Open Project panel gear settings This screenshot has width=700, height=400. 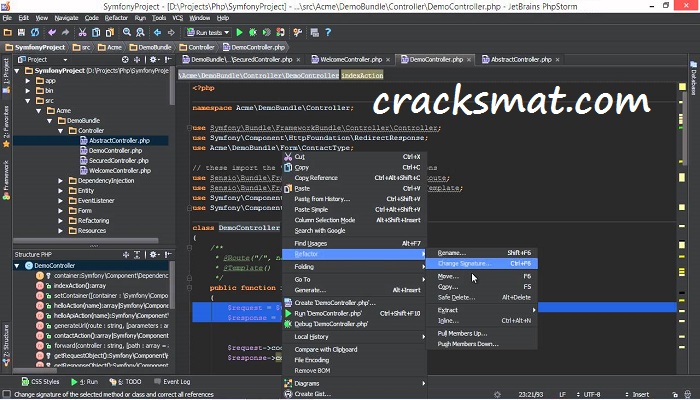154,59
